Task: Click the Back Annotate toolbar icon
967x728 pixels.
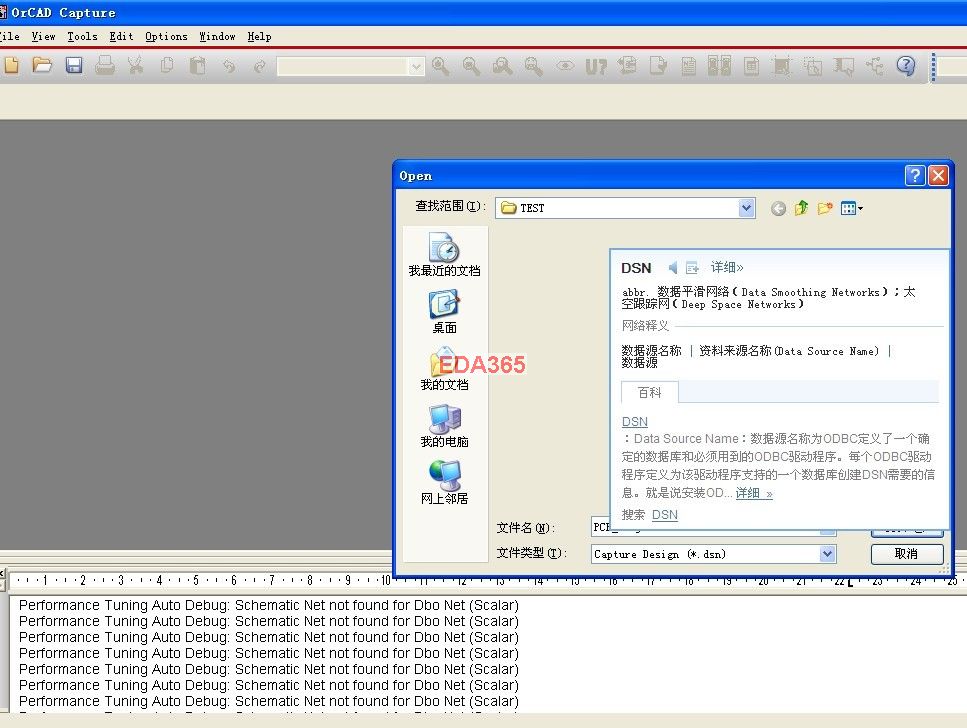Action: click(627, 65)
